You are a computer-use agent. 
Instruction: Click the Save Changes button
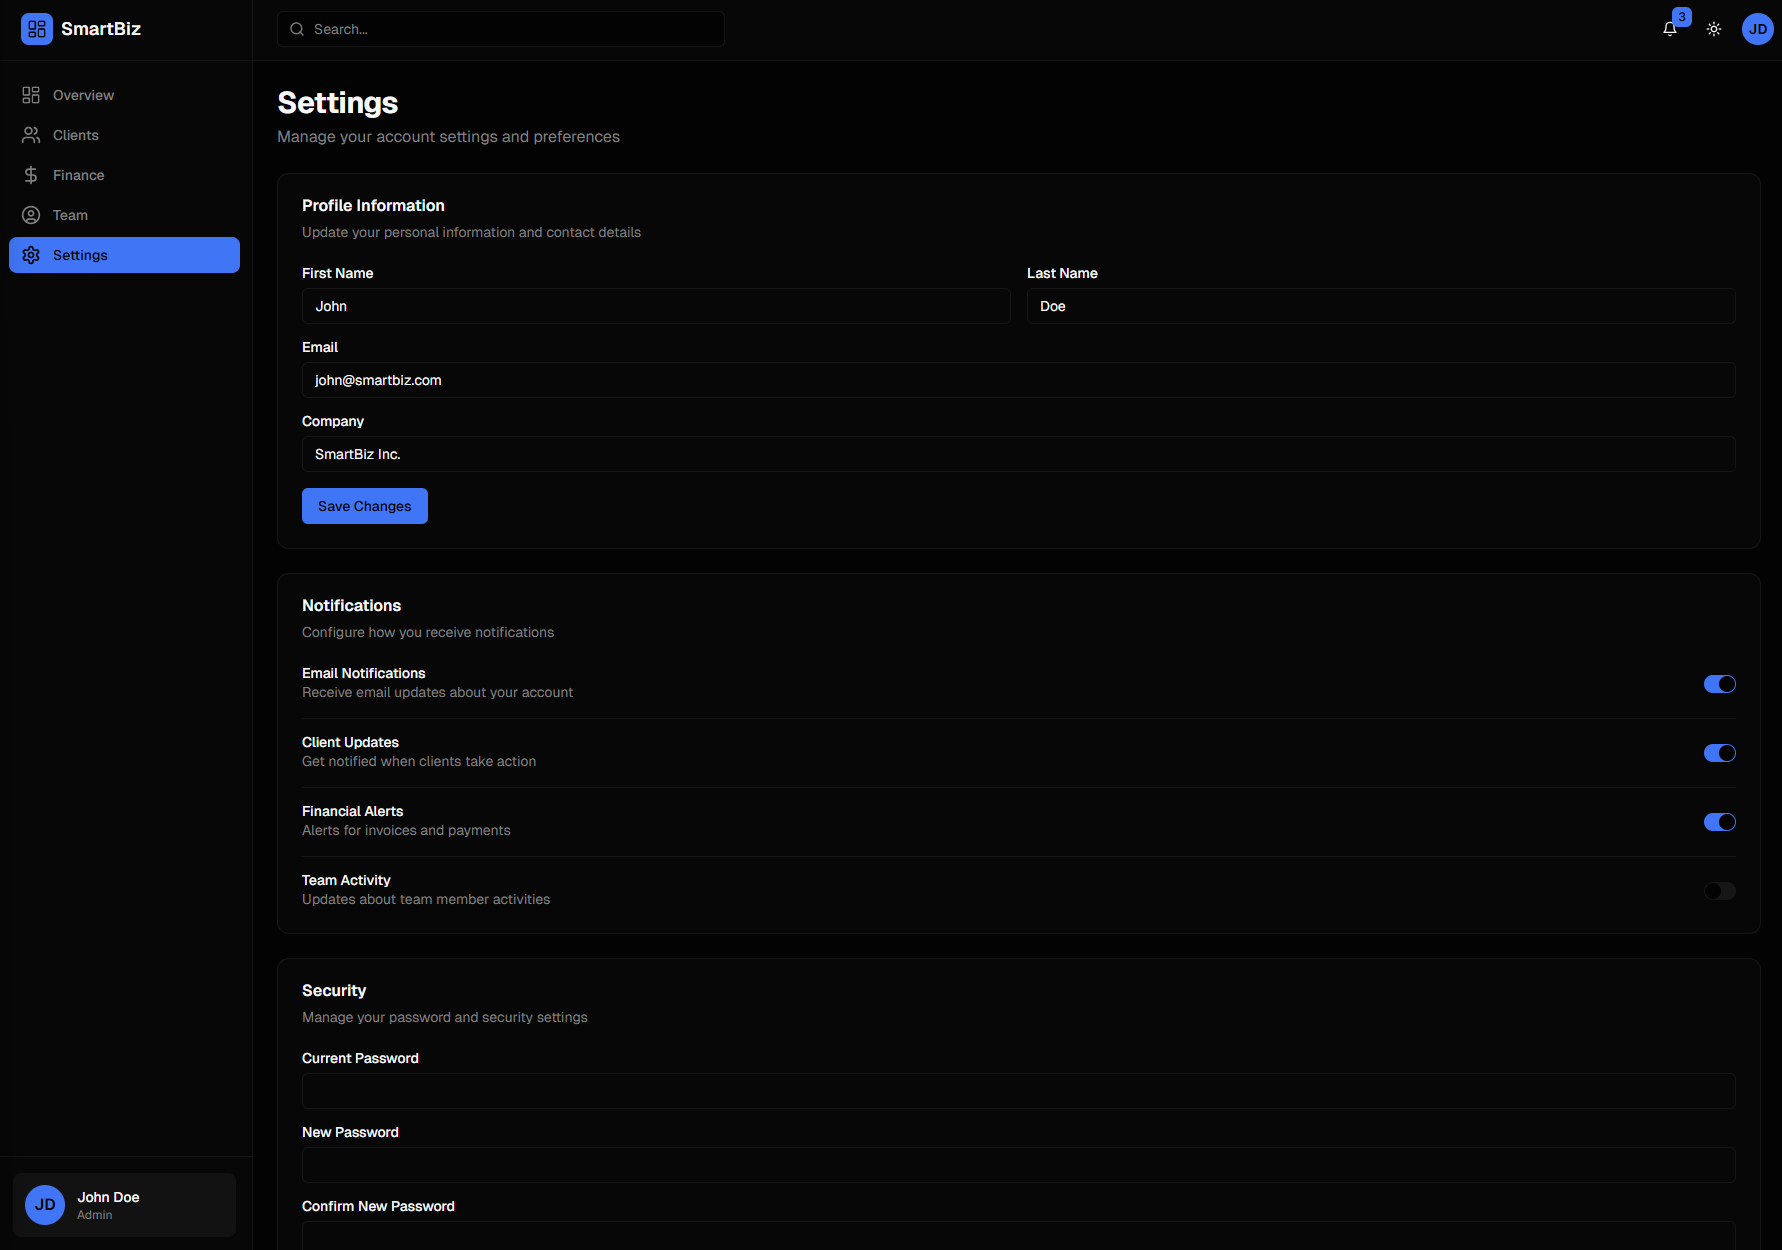pos(364,505)
